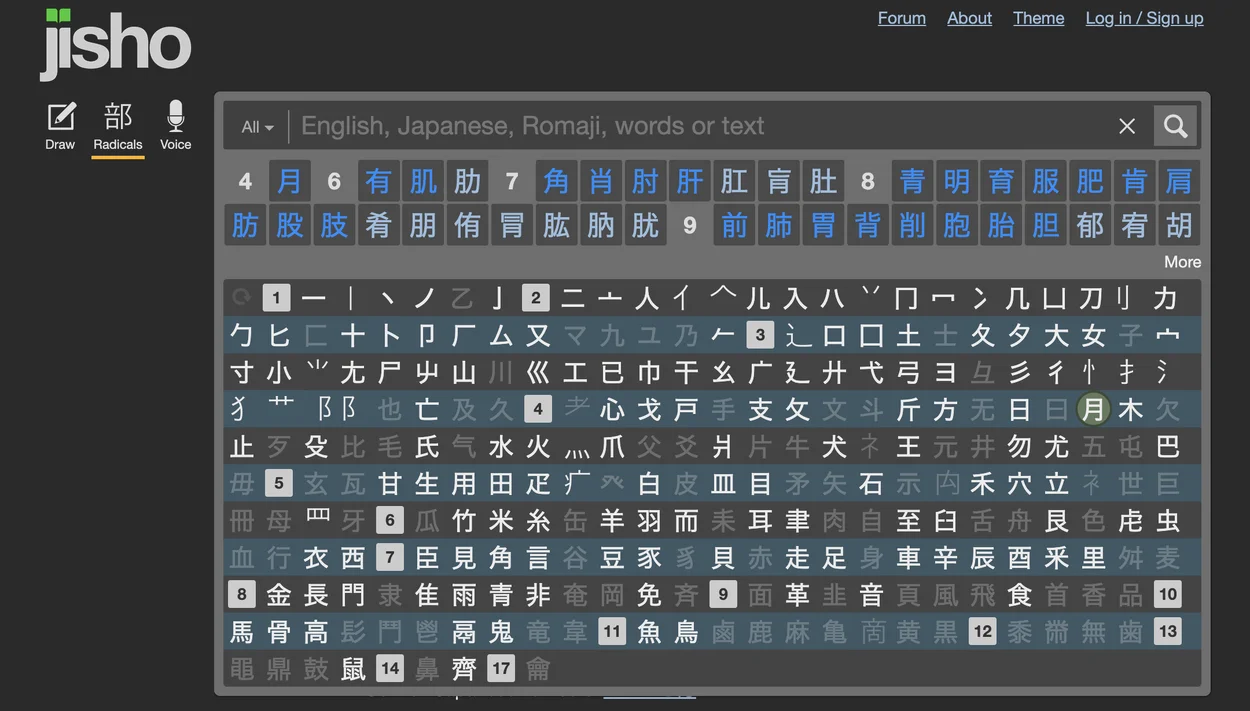Toggle the 魚 radical
Screen dimensions: 1250x711
point(649,631)
